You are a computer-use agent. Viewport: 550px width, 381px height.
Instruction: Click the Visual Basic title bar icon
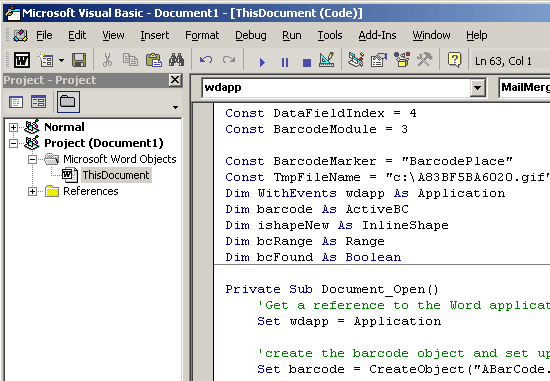point(13,13)
